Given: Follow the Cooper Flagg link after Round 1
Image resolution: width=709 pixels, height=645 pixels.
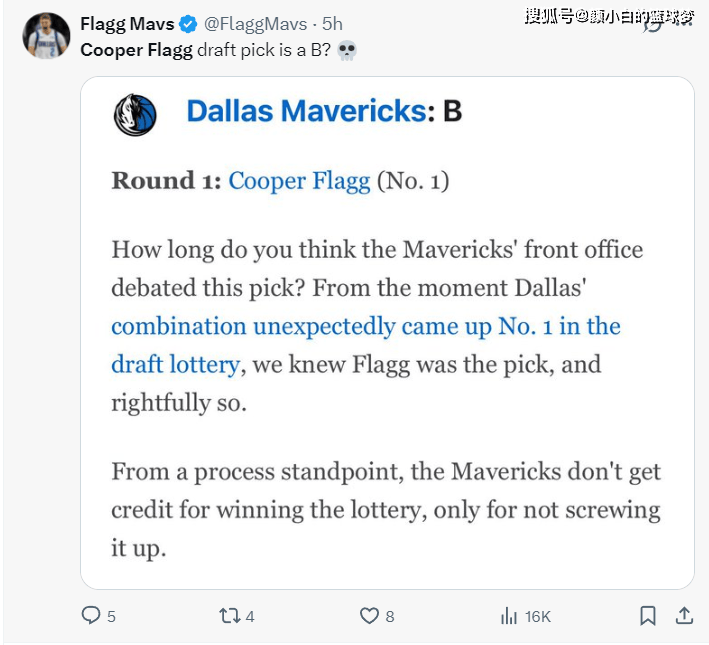Looking at the screenshot, I should point(299,181).
